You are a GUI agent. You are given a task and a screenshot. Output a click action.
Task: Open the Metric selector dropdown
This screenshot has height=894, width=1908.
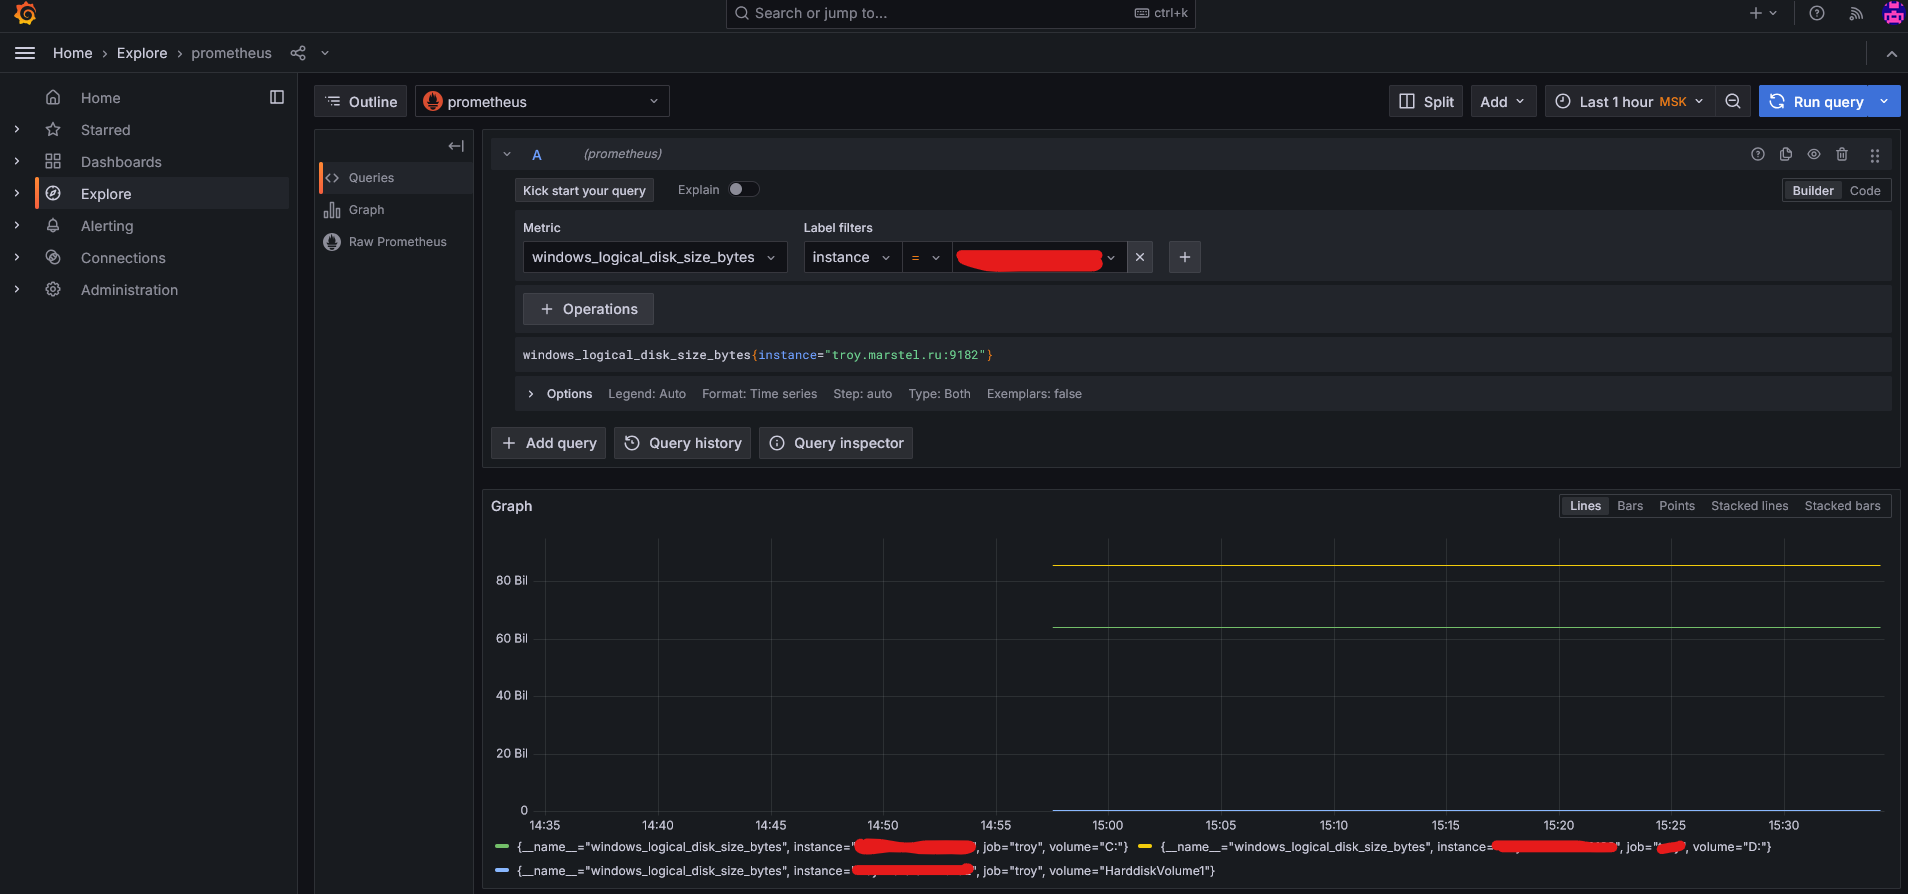click(x=655, y=257)
